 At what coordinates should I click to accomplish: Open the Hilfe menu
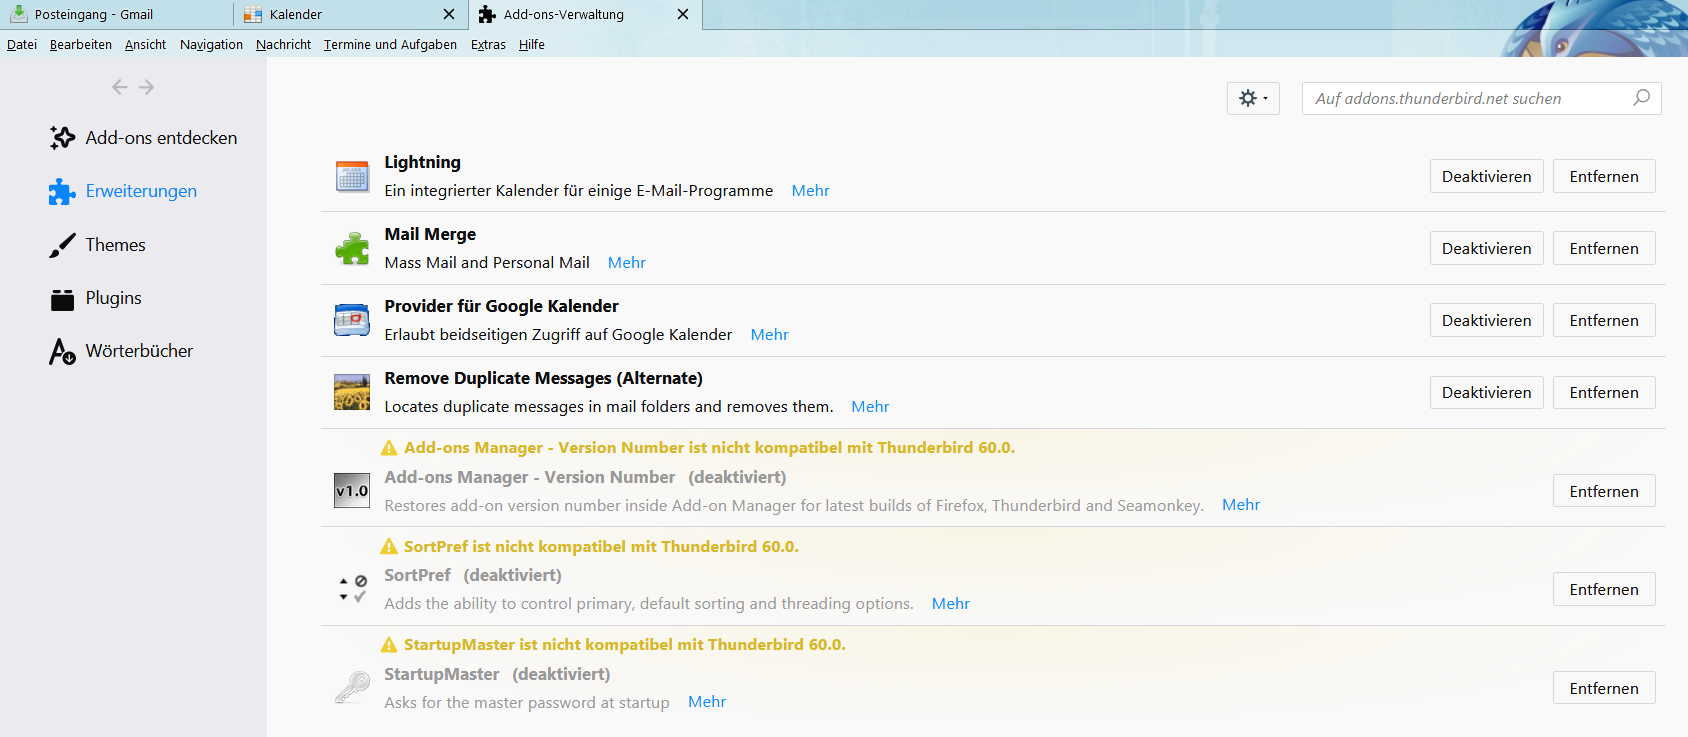pyautogui.click(x=532, y=44)
